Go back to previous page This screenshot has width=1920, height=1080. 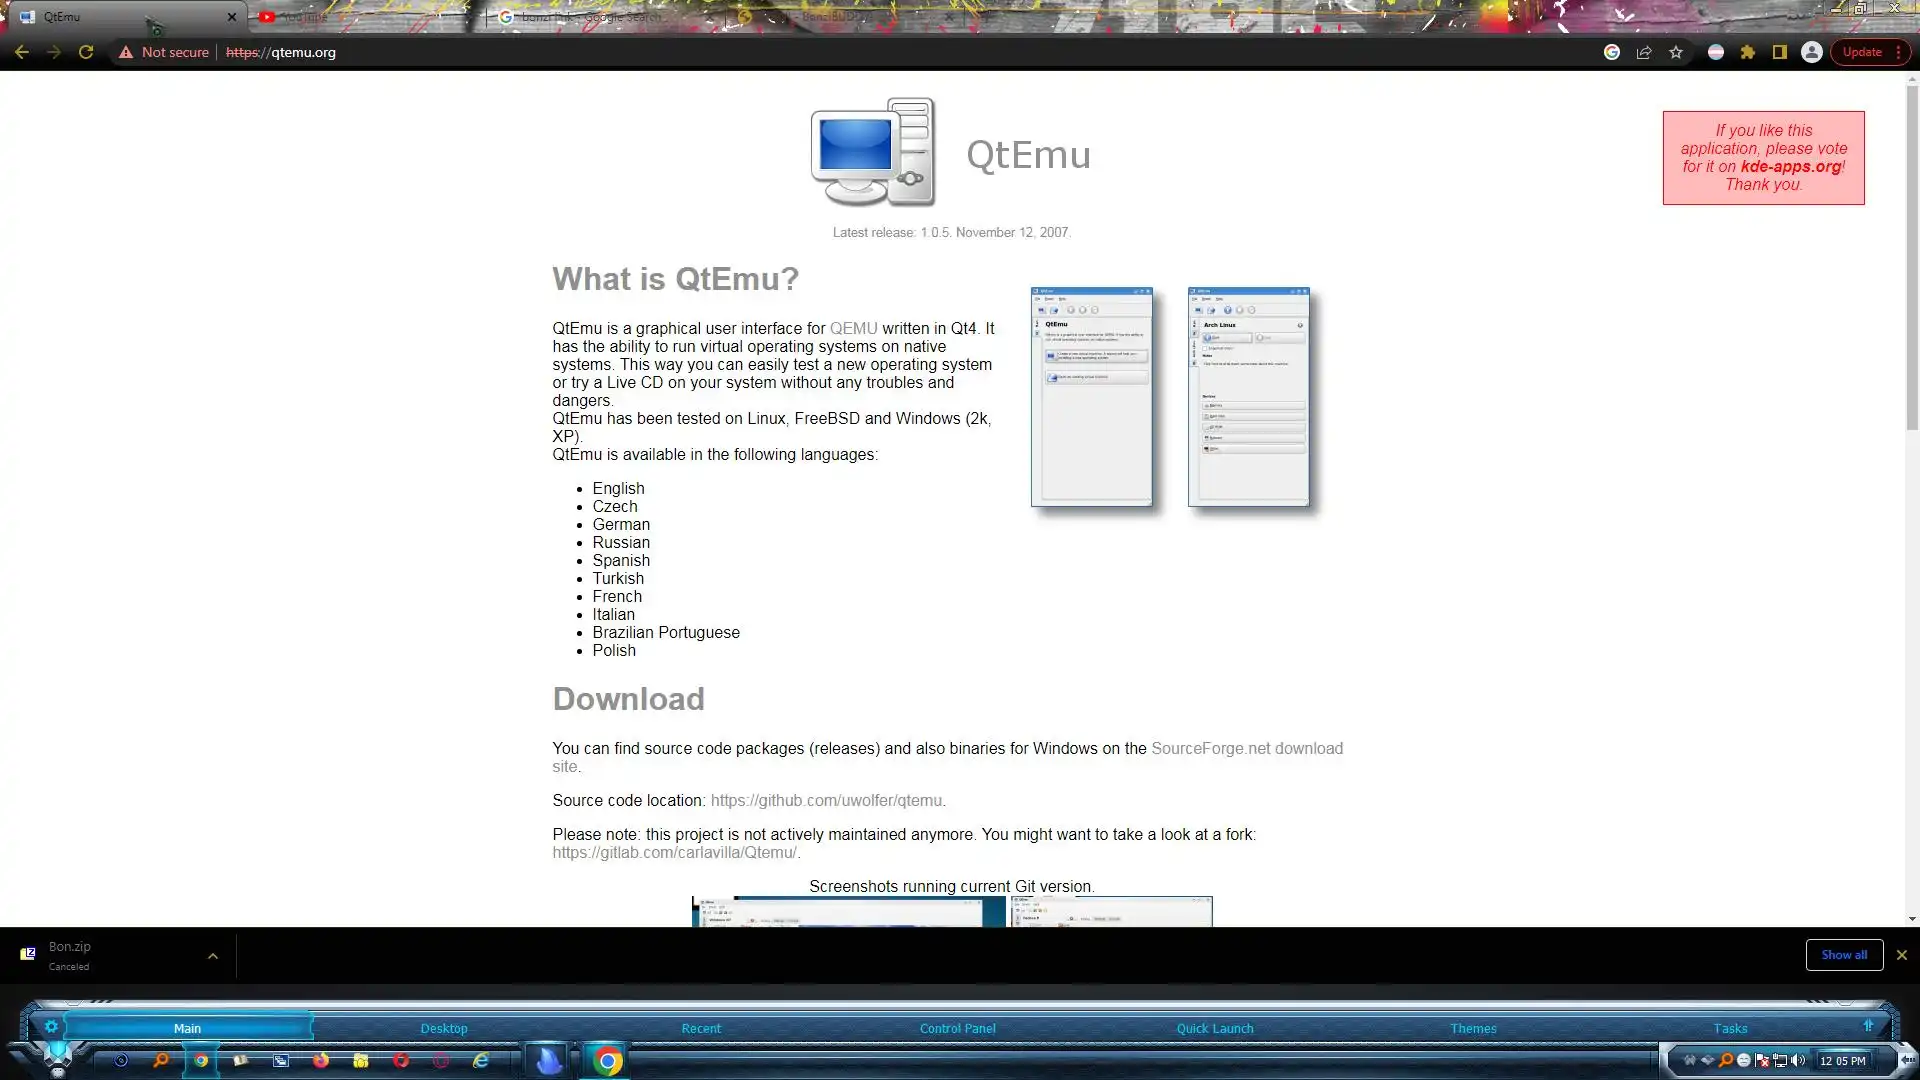tap(22, 52)
